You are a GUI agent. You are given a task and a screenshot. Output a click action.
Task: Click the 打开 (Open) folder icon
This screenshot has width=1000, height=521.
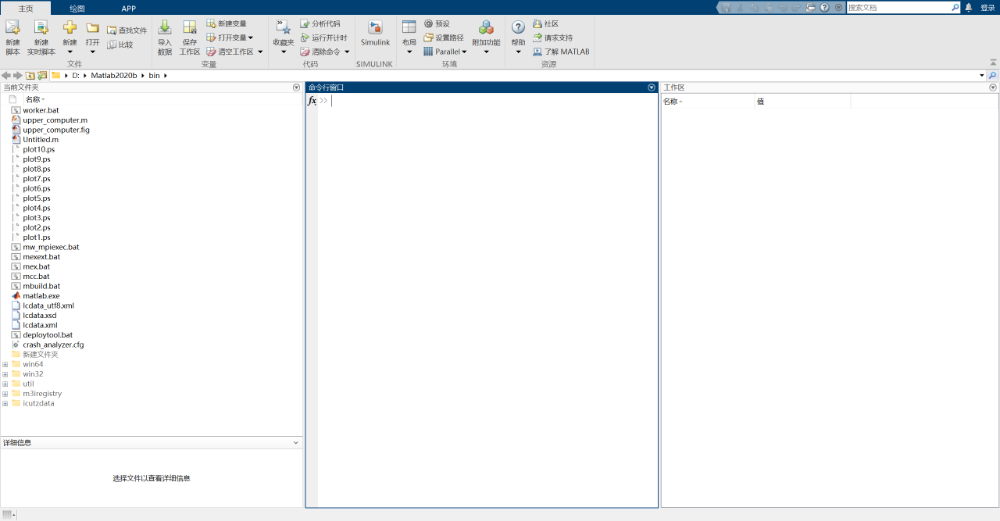click(x=92, y=28)
